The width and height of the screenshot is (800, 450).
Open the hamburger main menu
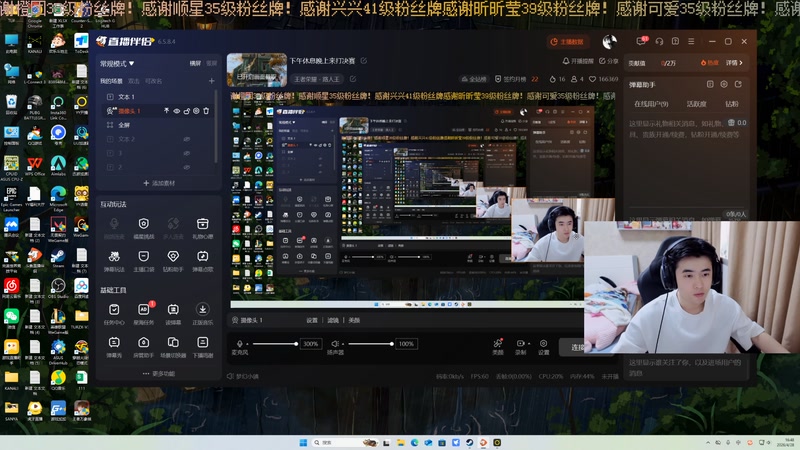(691, 41)
